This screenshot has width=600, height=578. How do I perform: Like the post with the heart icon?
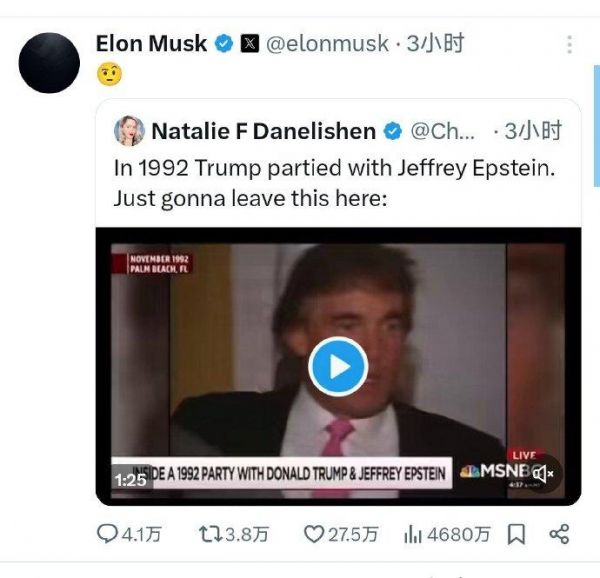(x=314, y=534)
